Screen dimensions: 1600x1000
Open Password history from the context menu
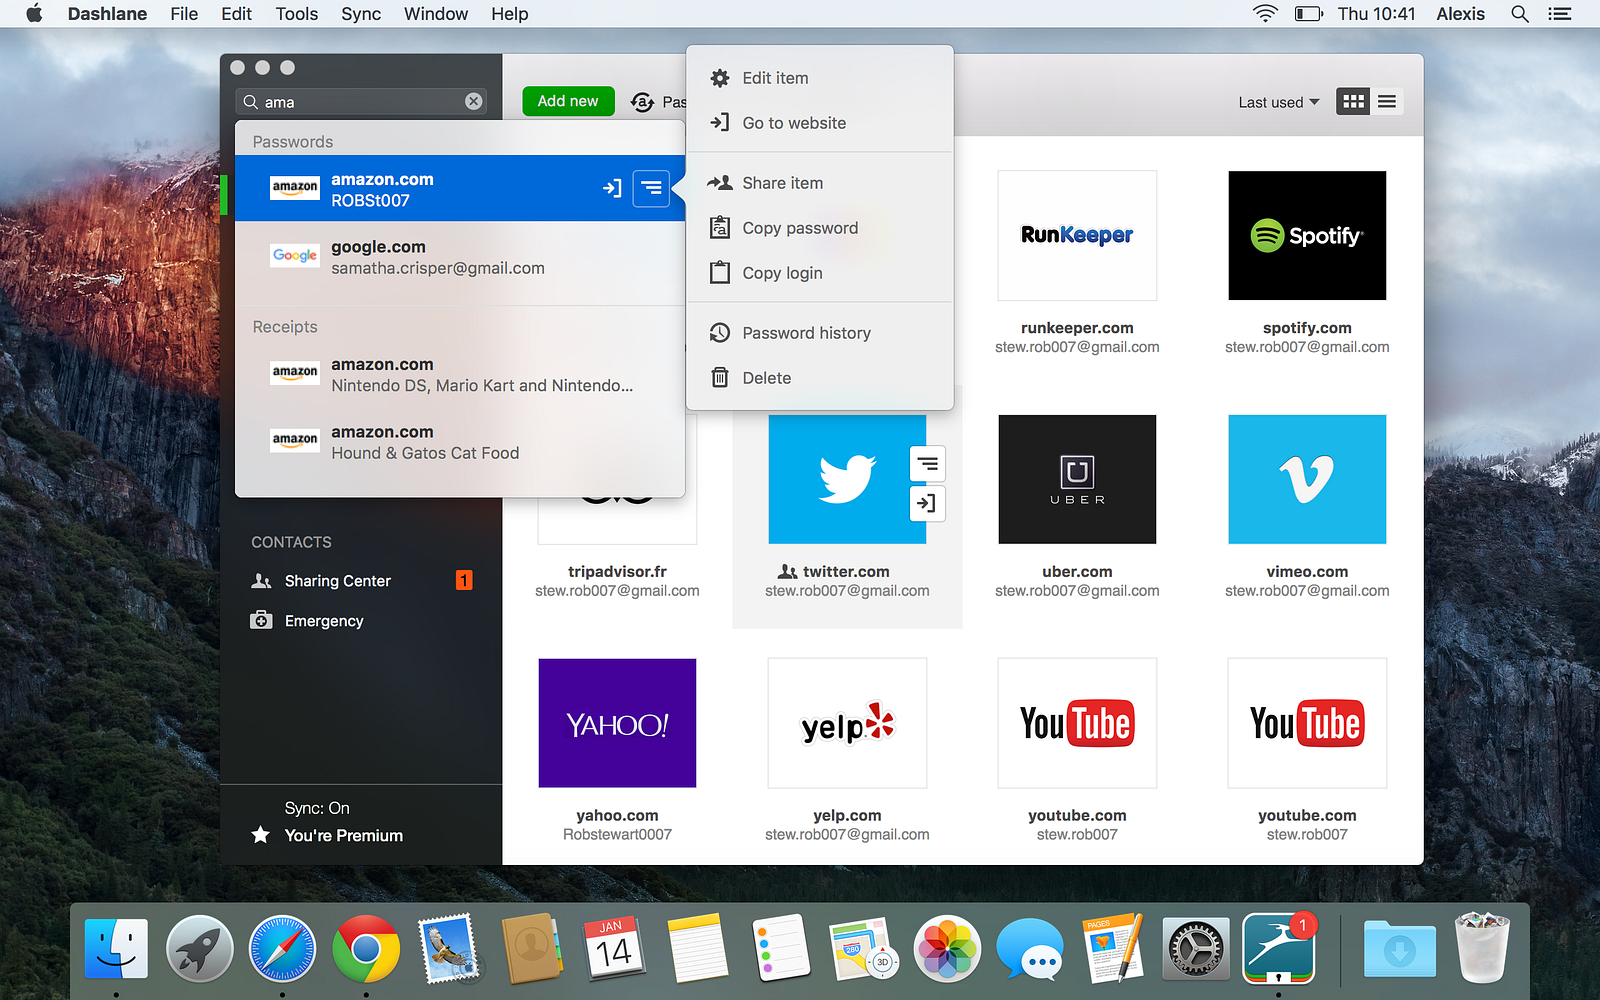pos(820,333)
